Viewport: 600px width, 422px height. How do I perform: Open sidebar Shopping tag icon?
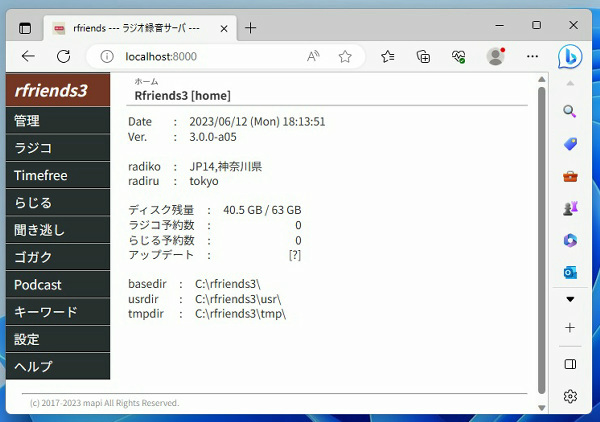pos(570,144)
